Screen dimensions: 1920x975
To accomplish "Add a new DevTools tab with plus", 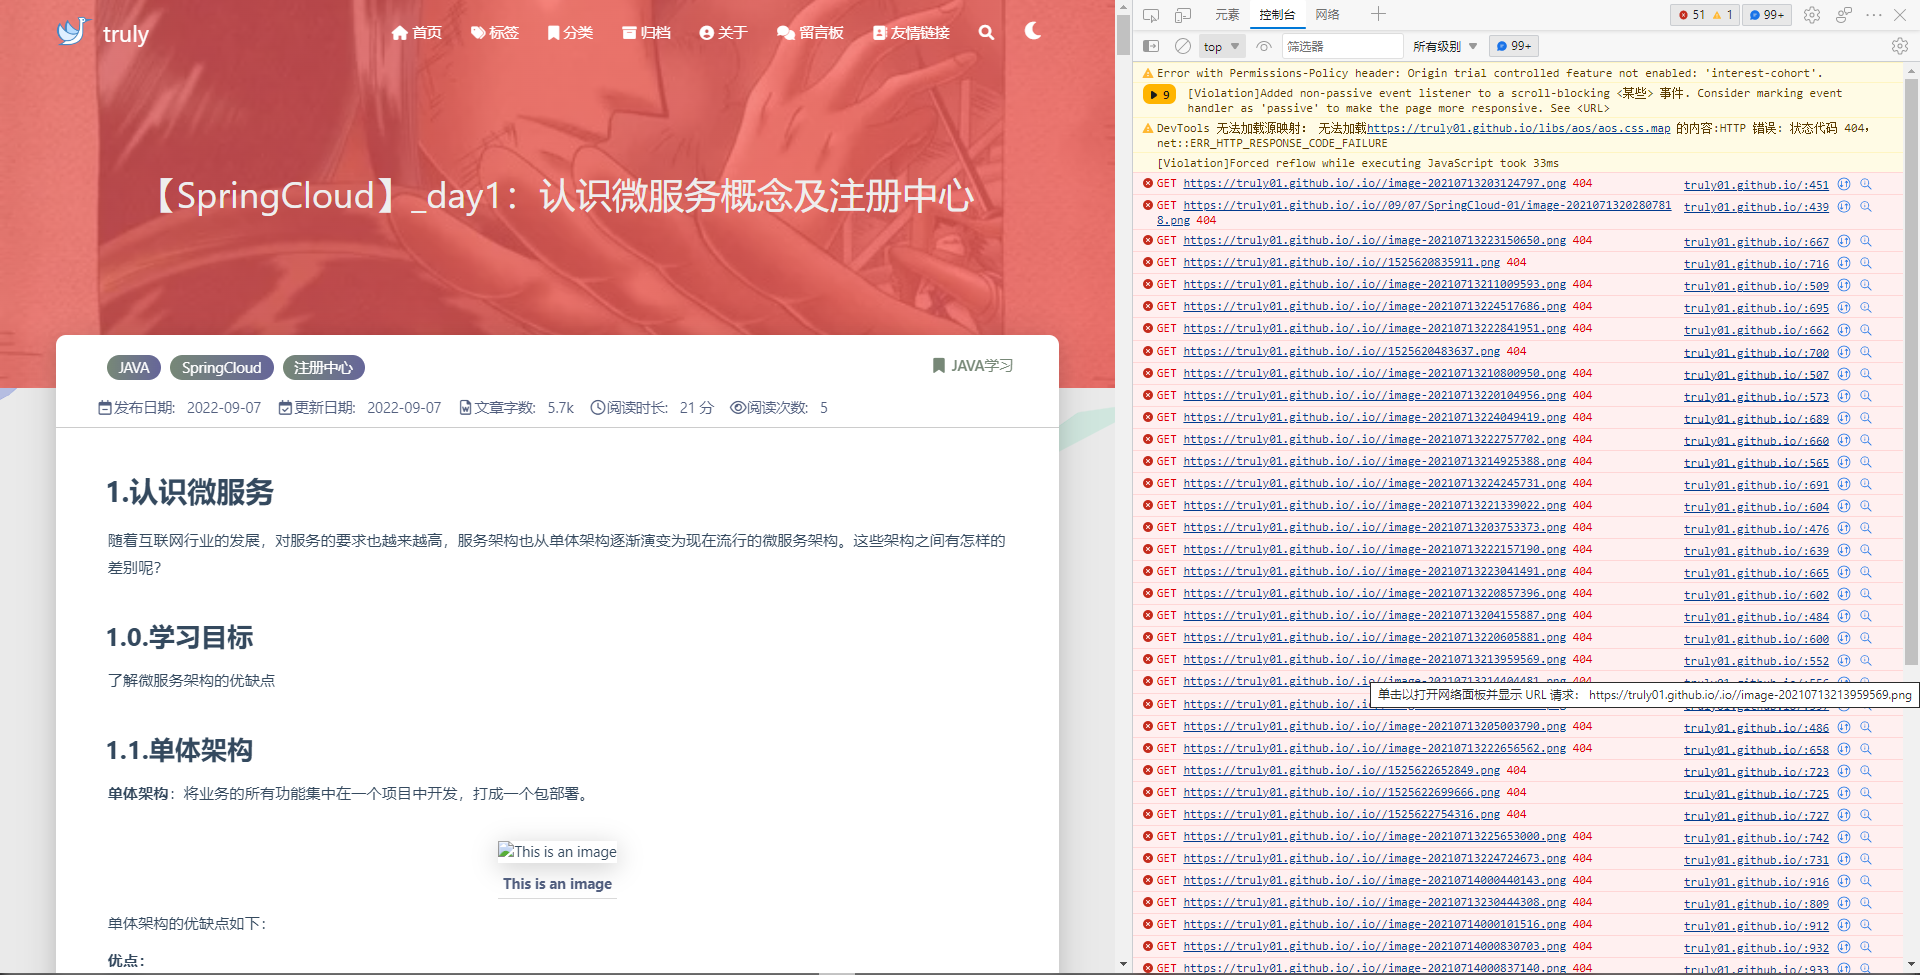I will pos(1378,14).
